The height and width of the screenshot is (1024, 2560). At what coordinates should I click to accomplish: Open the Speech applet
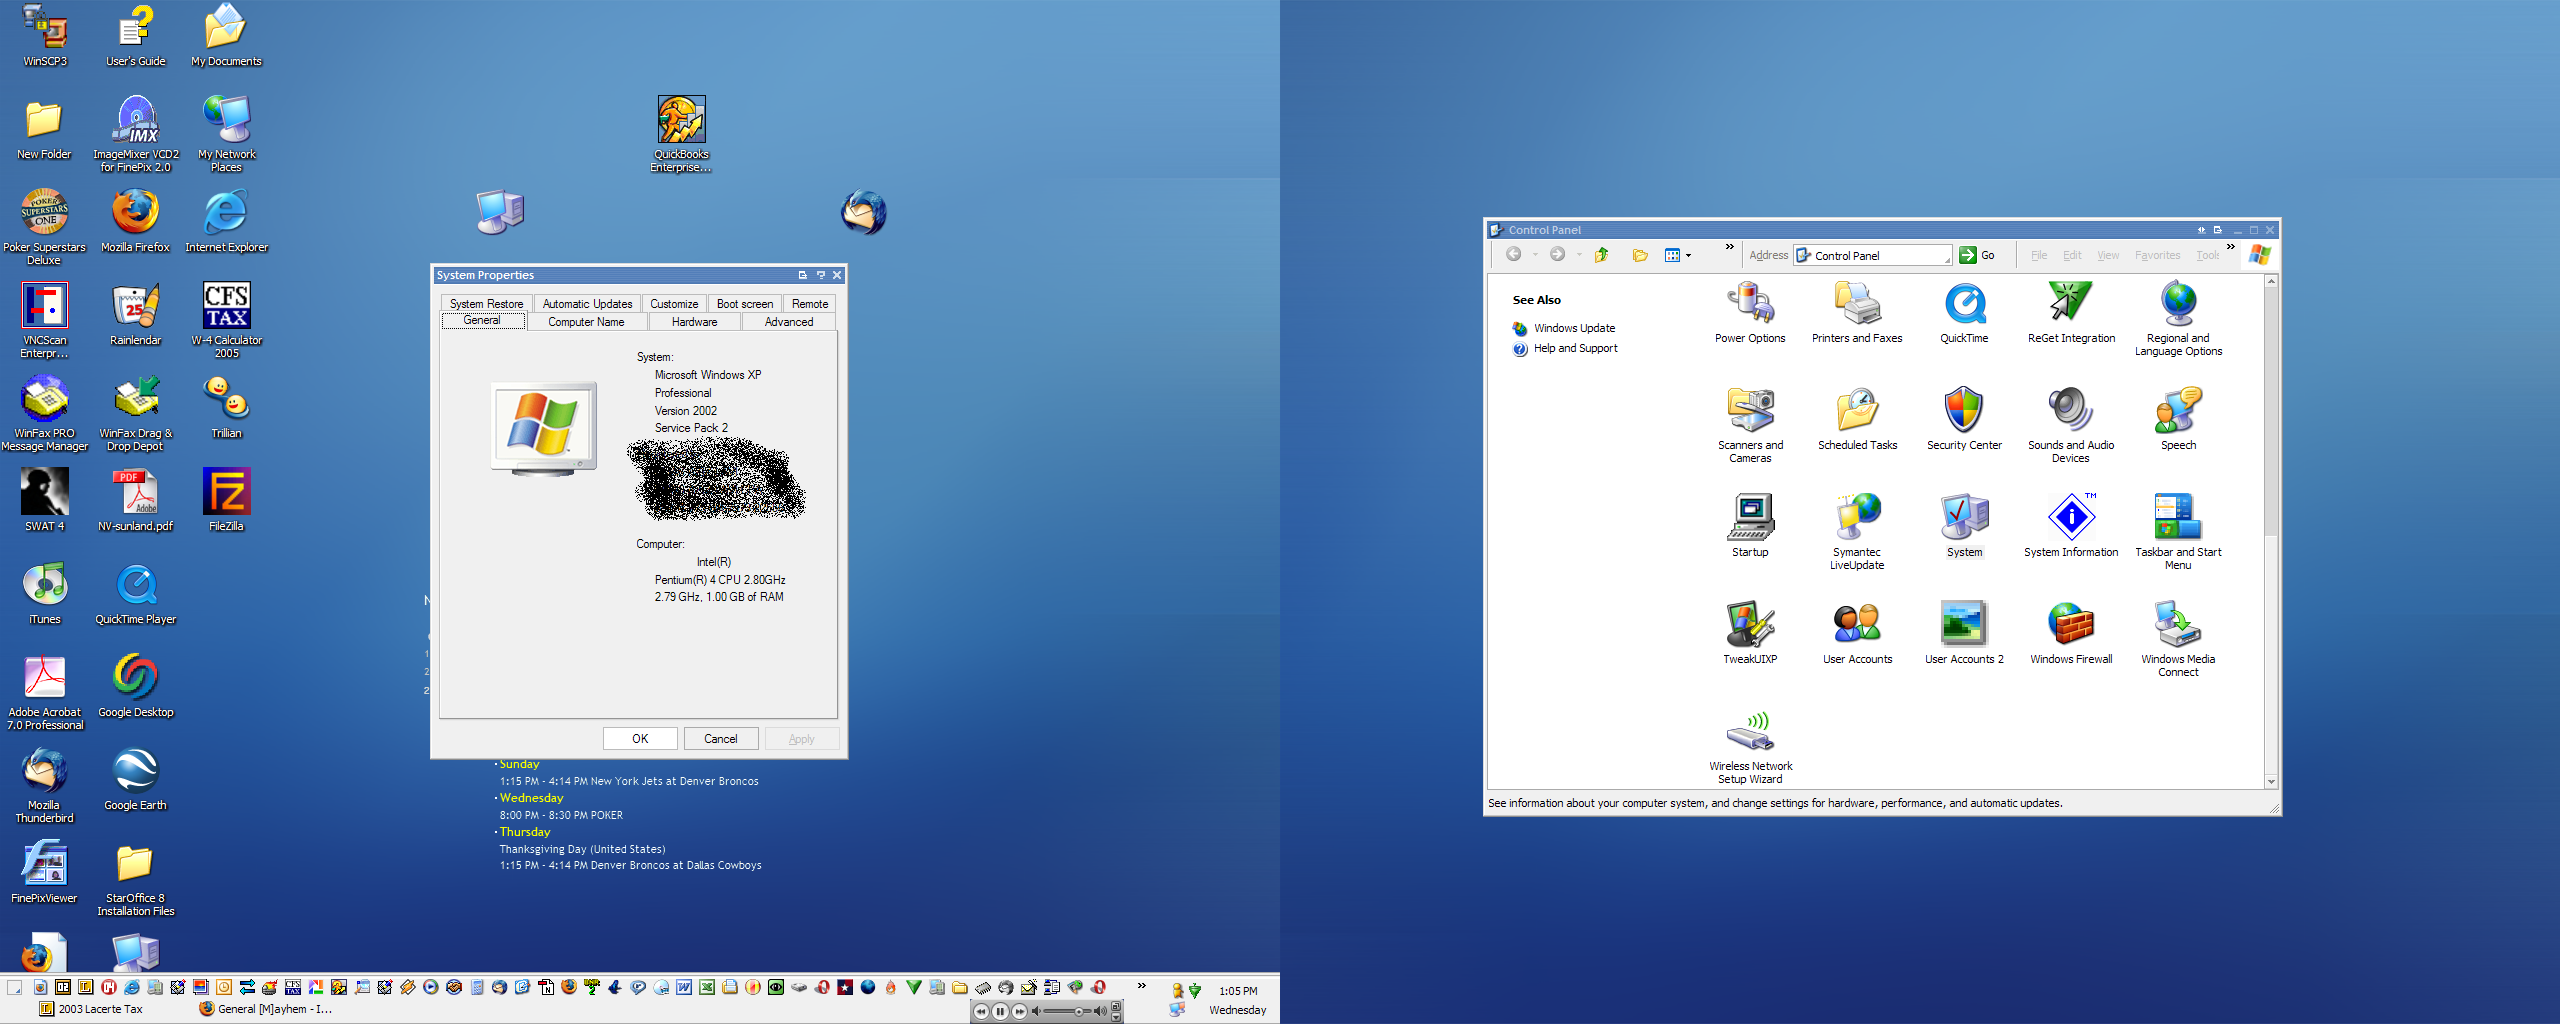[x=2178, y=420]
